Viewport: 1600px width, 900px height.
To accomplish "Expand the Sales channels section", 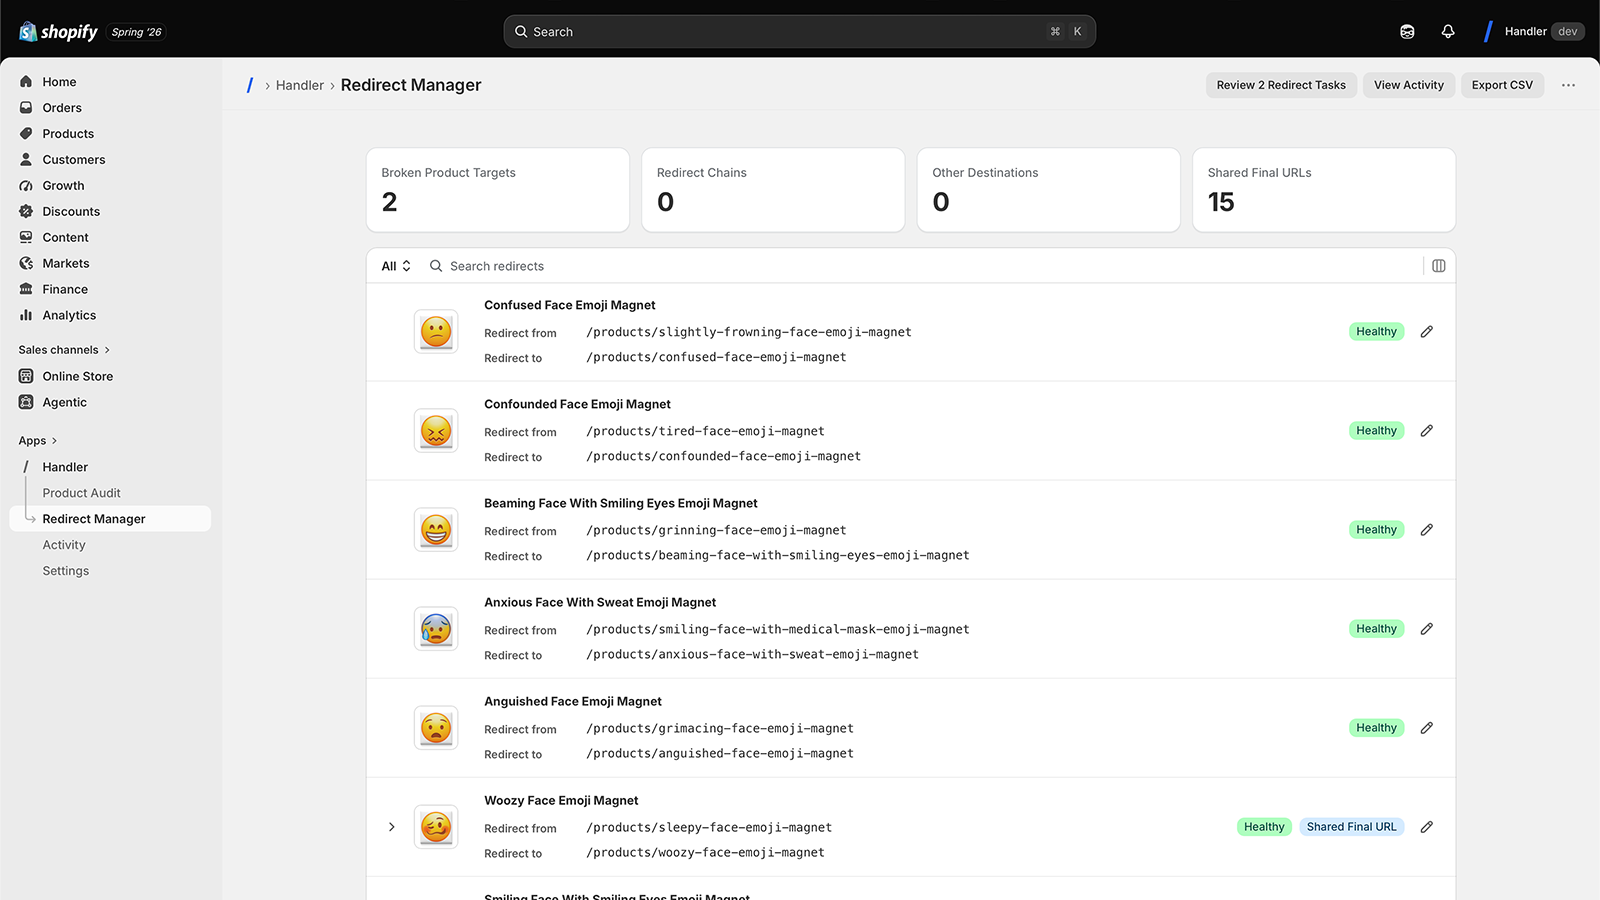I will coord(64,350).
